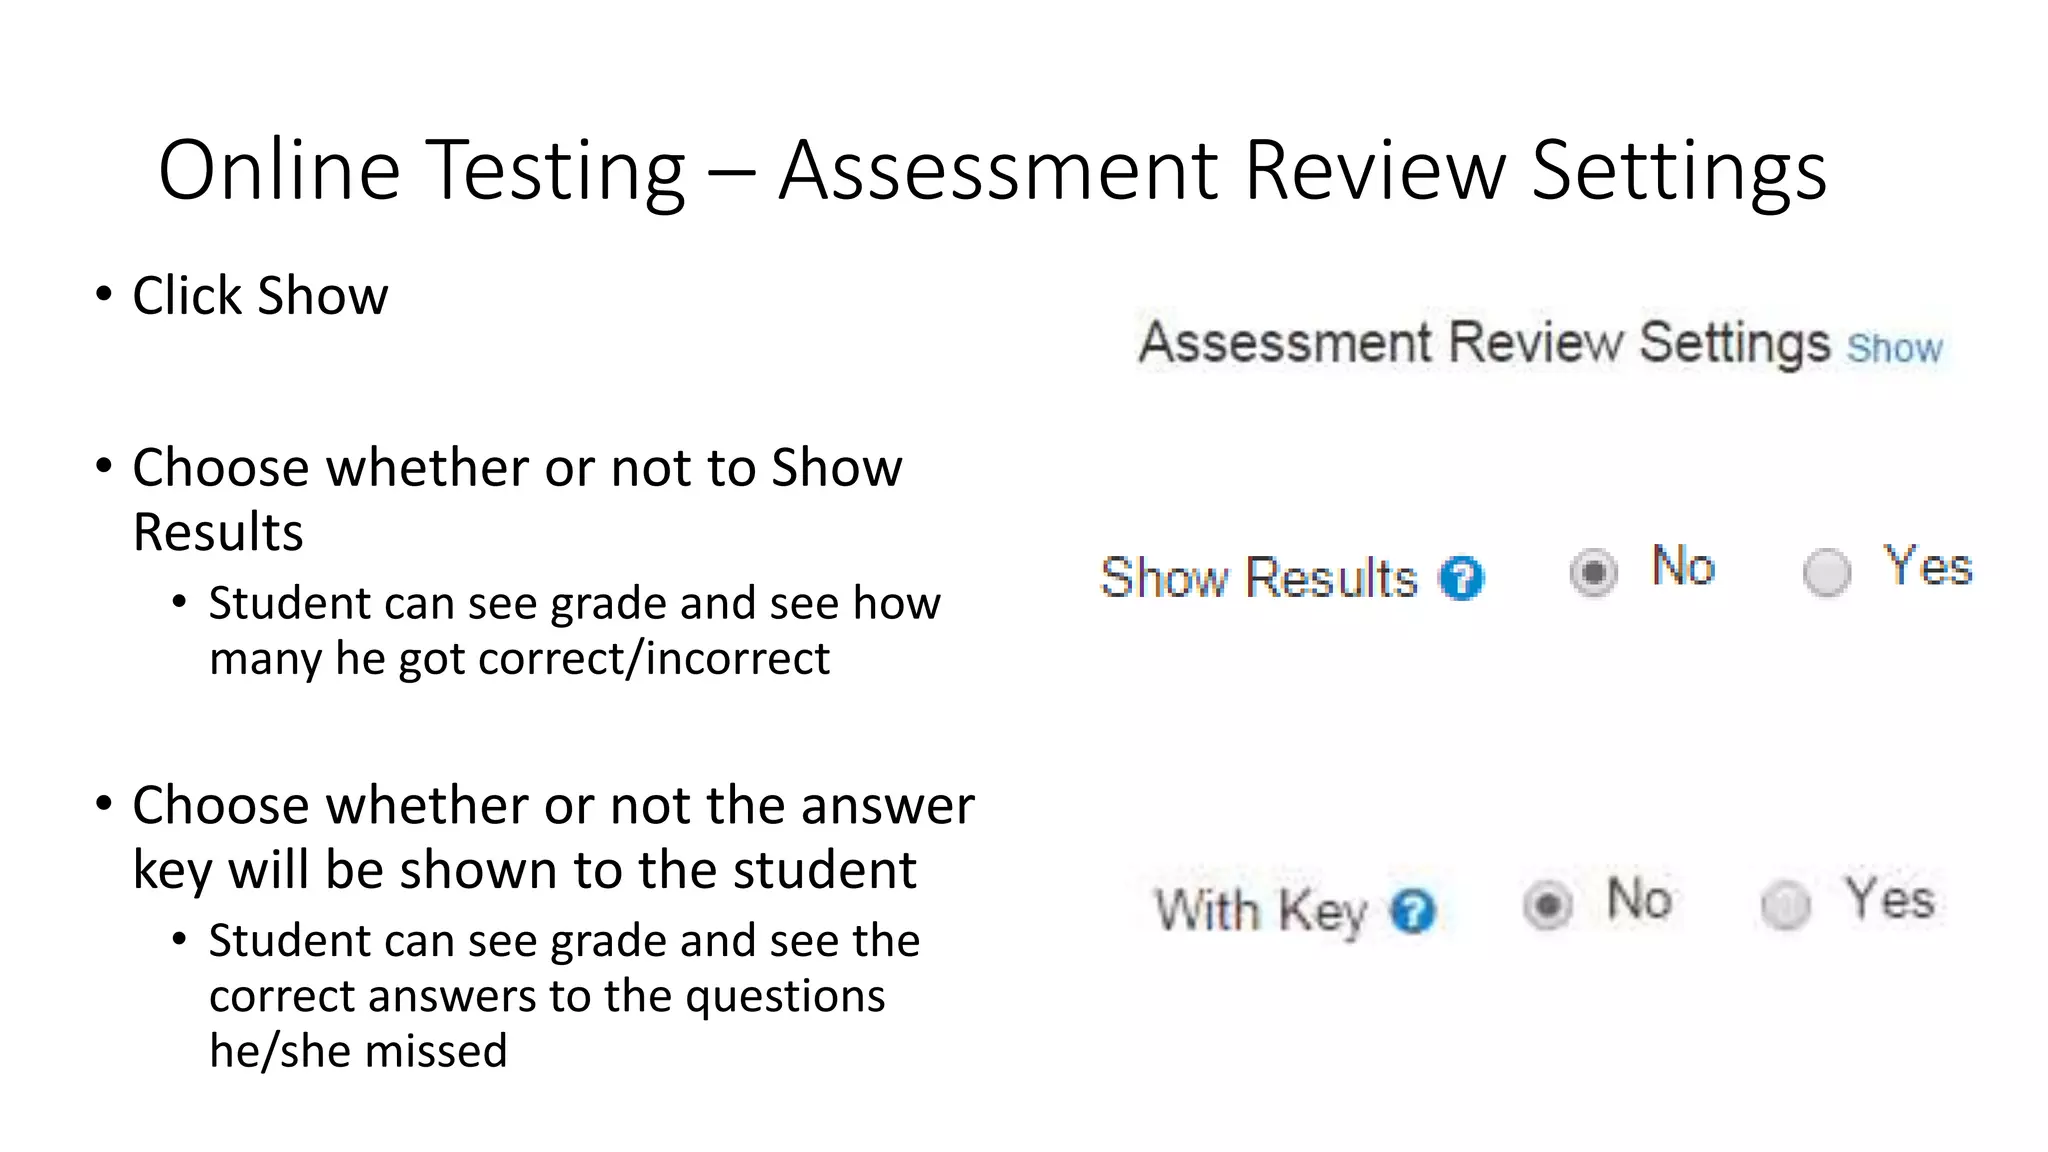
Task: Click the sub-bullet about correct answers he/she missed
Action: (x=564, y=995)
